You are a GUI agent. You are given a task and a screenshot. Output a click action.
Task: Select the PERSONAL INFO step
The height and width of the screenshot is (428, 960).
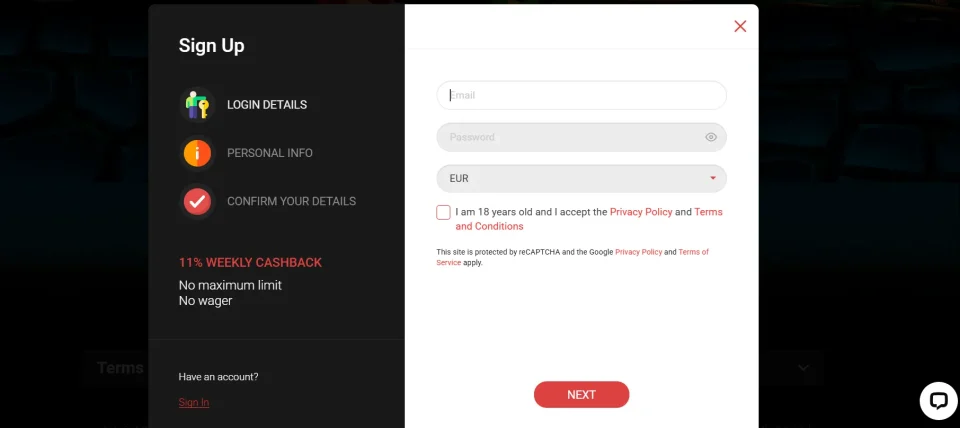coord(270,153)
